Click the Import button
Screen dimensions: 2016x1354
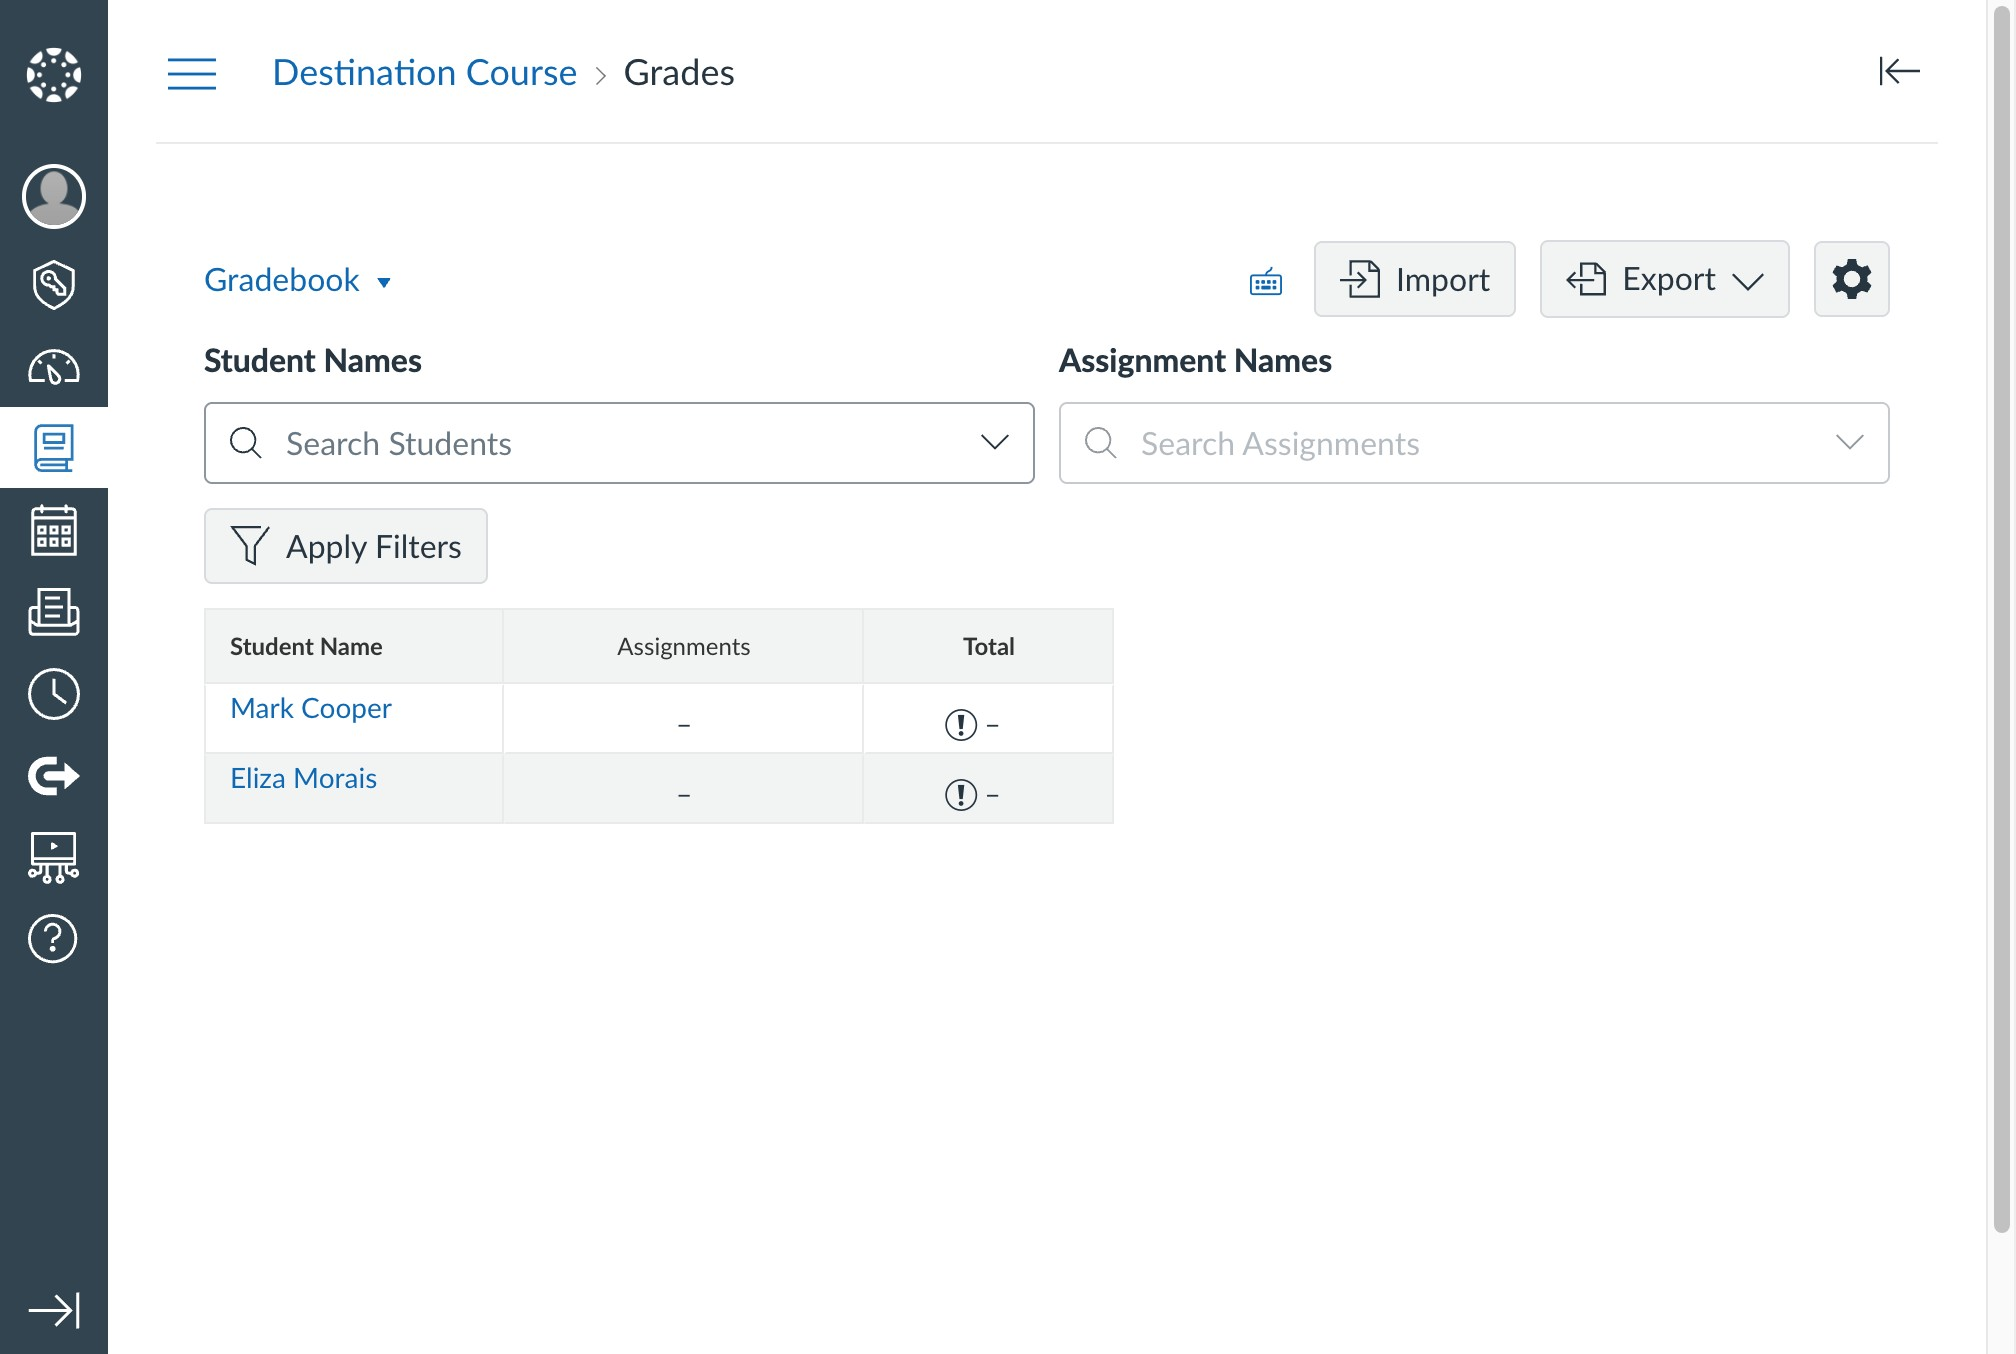point(1414,279)
